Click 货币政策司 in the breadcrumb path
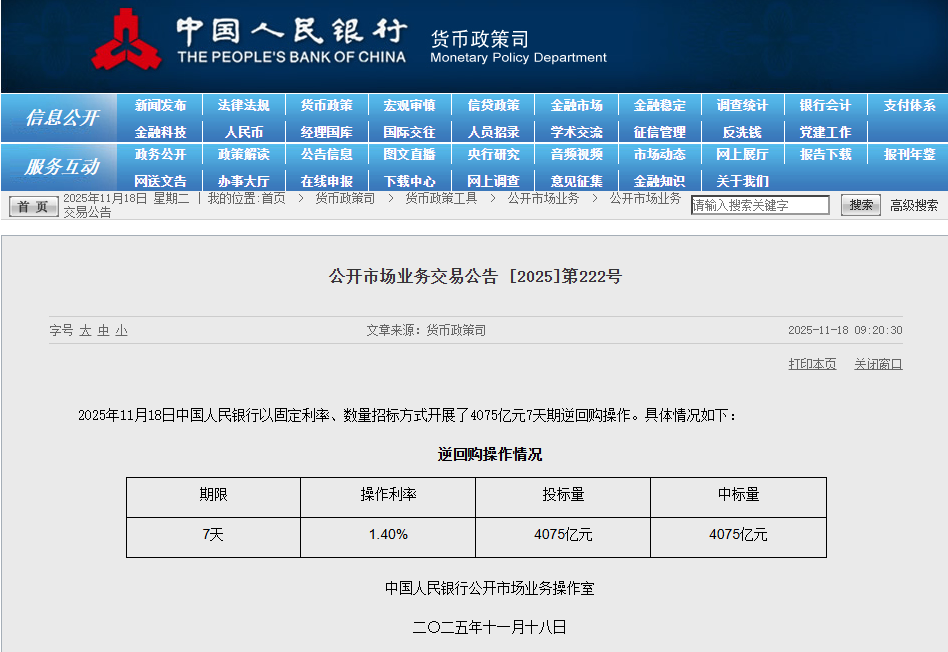Image resolution: width=948 pixels, height=652 pixels. point(345,198)
